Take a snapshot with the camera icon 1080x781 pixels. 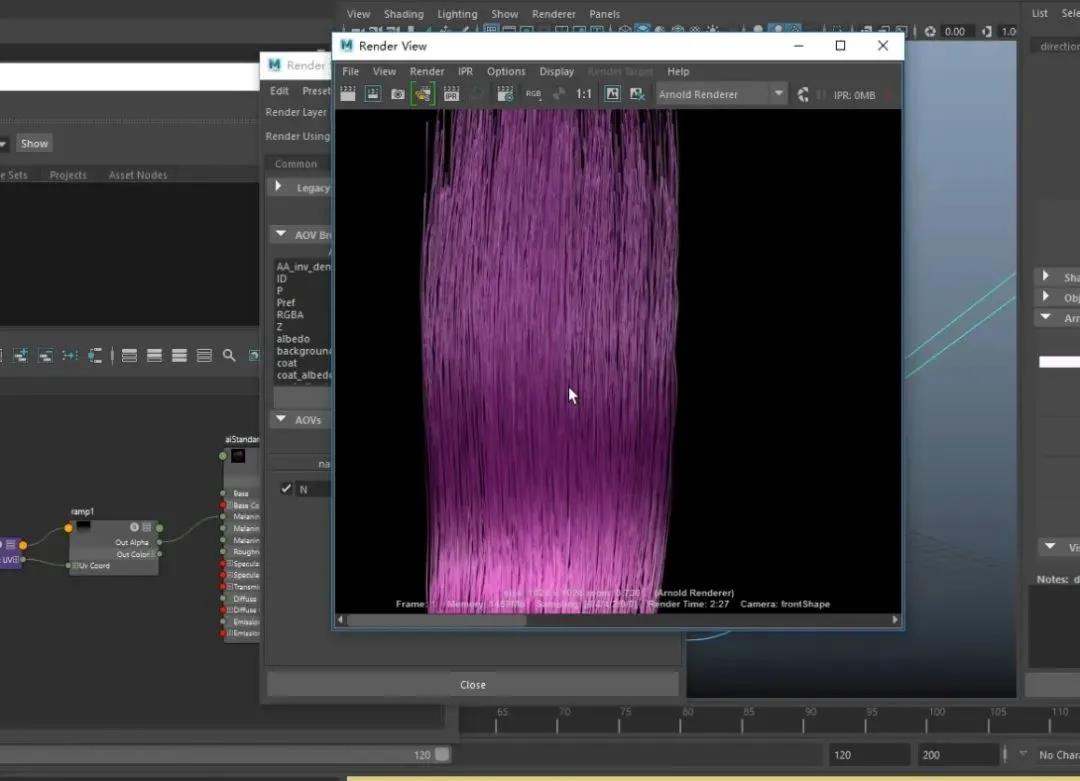click(x=398, y=94)
